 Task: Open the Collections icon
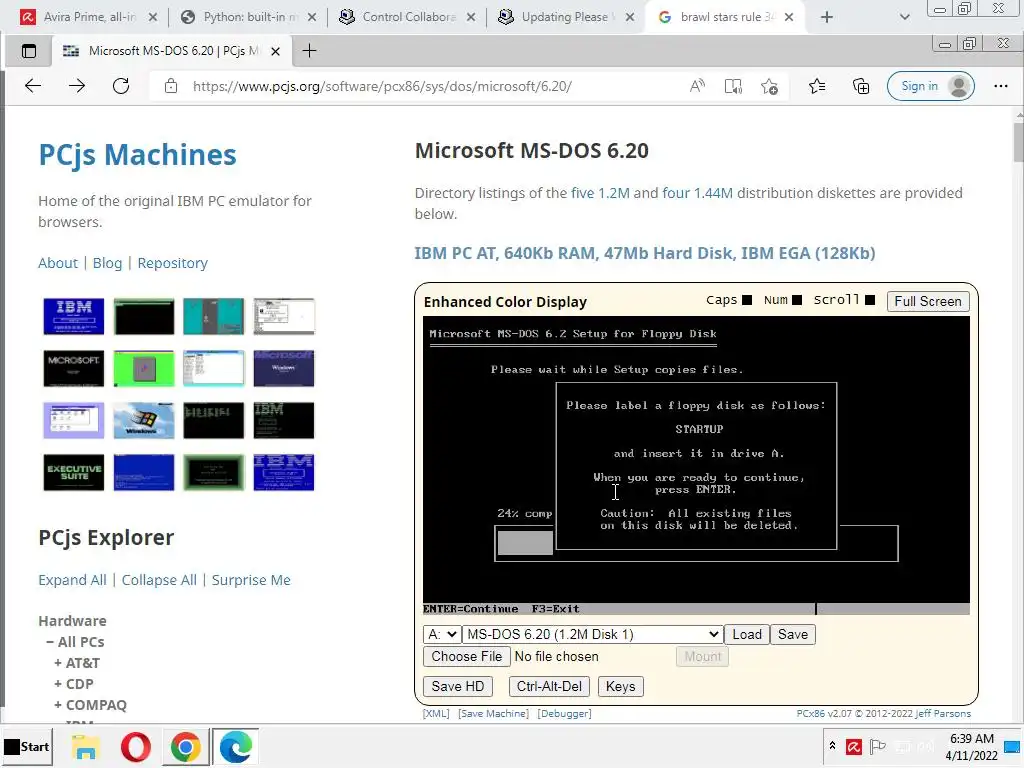[861, 86]
